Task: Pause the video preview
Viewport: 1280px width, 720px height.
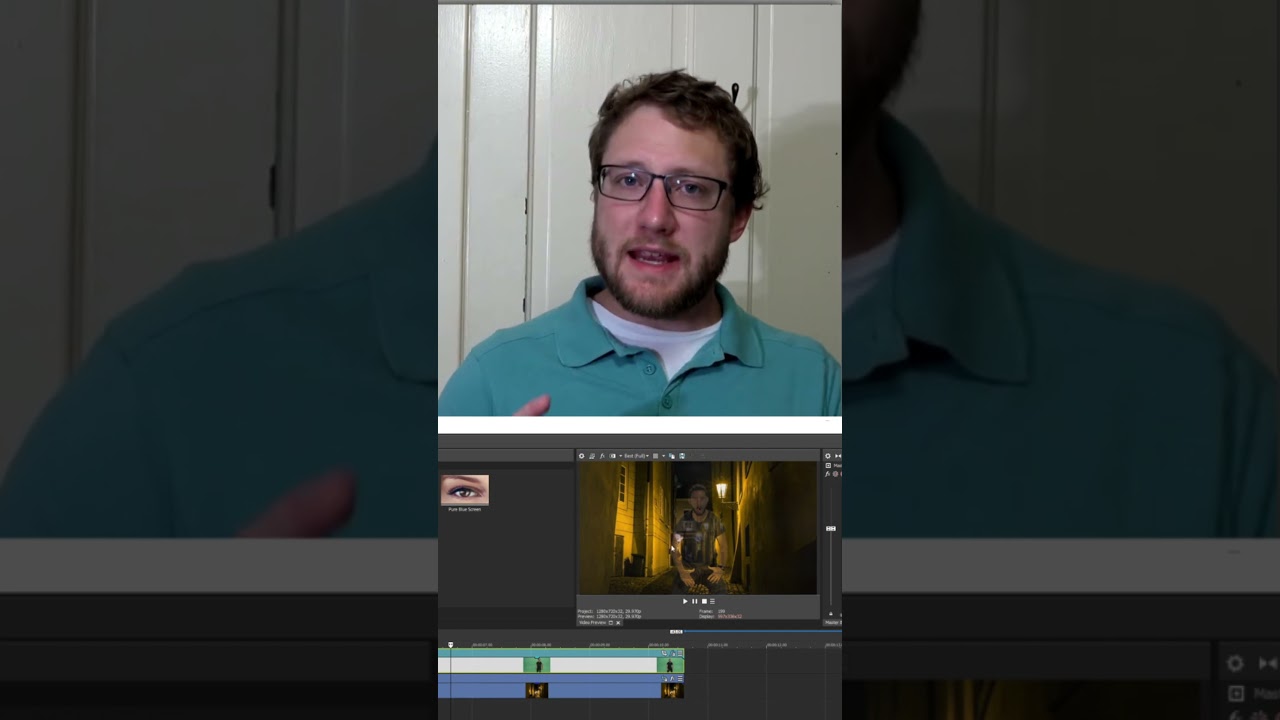Action: pos(694,601)
